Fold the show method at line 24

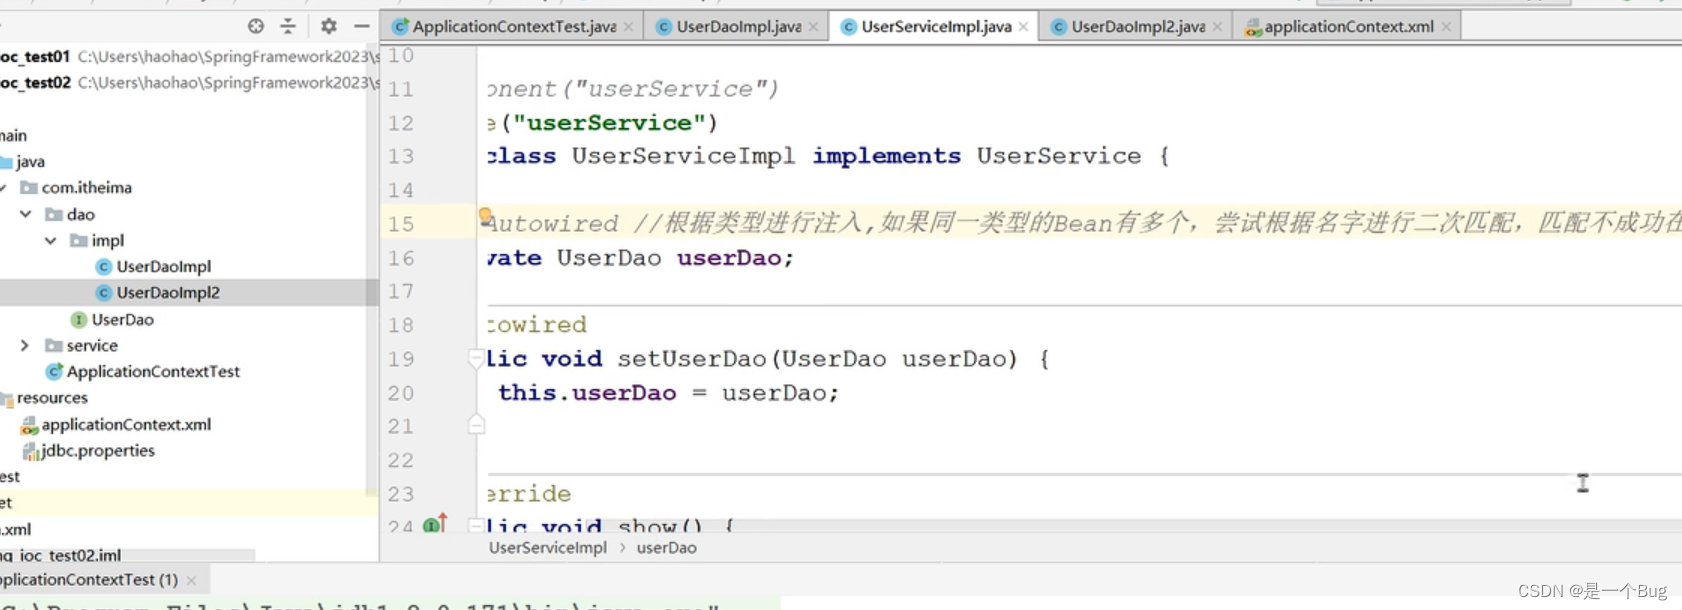476,525
